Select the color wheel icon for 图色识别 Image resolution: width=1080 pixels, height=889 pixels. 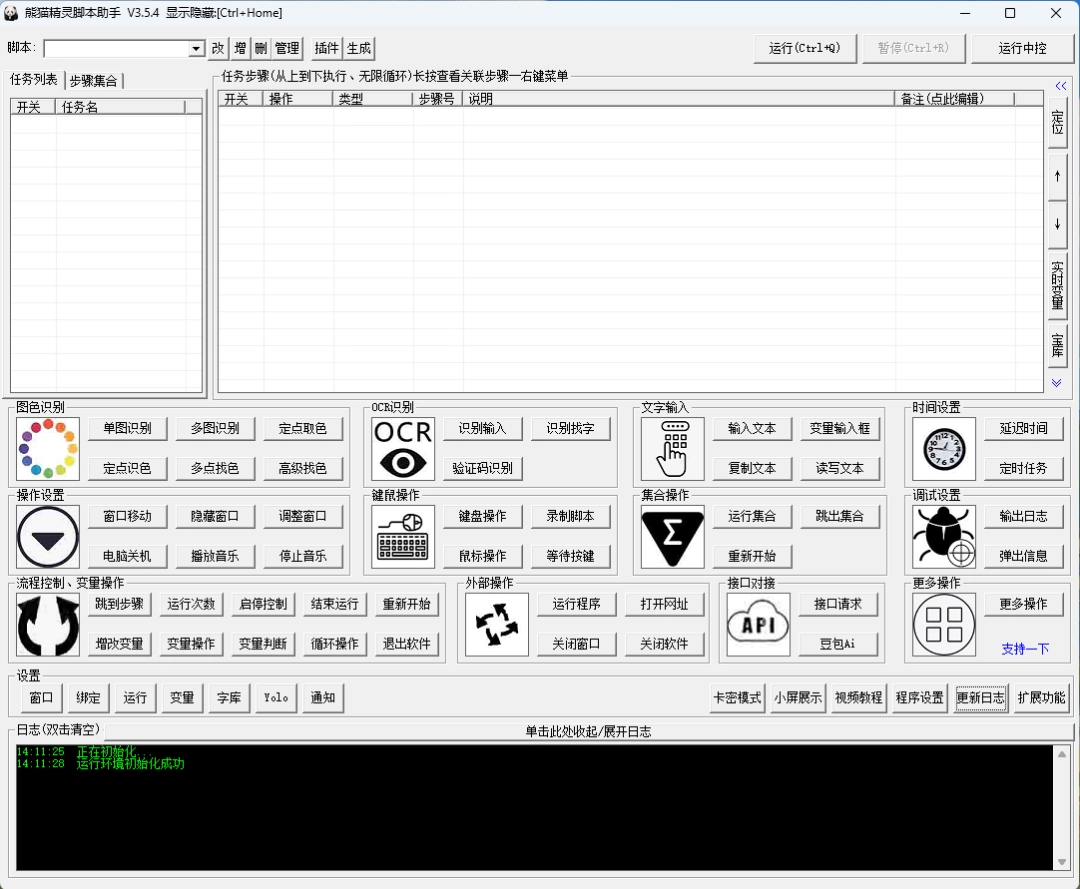click(x=47, y=448)
